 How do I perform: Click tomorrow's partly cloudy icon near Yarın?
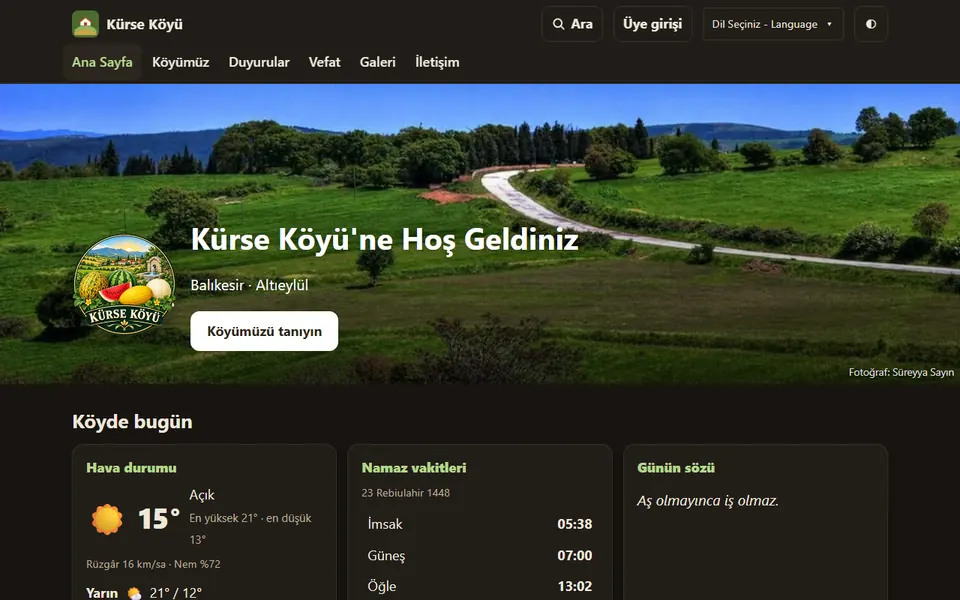134,593
